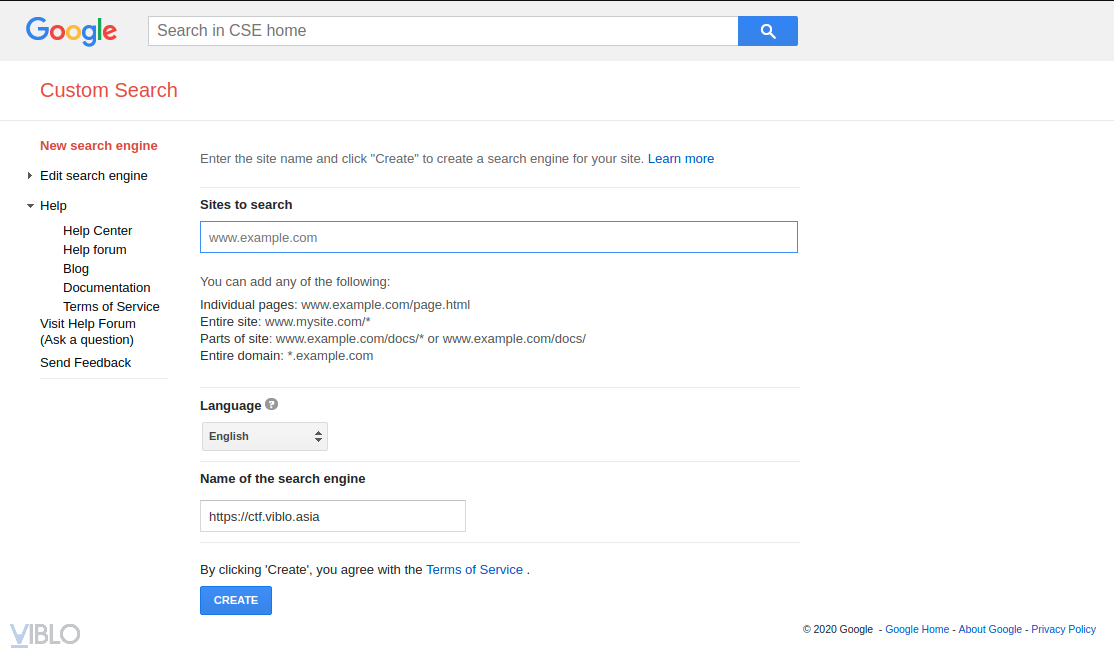Click the Search in CSE home box
Image resolution: width=1114 pixels, height=658 pixels.
tap(442, 31)
